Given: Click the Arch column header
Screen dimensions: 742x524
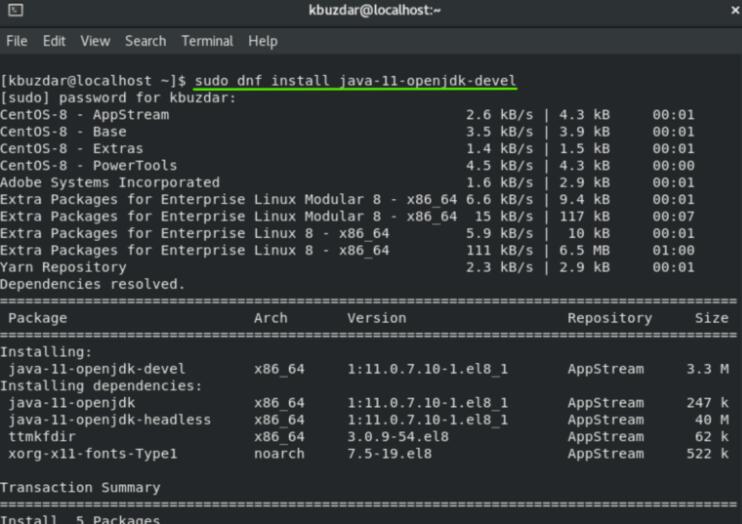Looking at the screenshot, I should pos(271,318).
